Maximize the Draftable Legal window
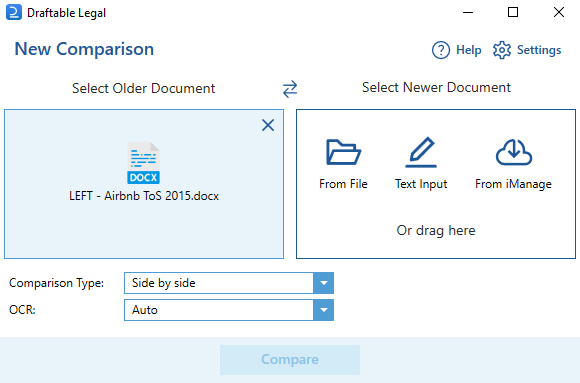The height and width of the screenshot is (383, 580). point(513,12)
